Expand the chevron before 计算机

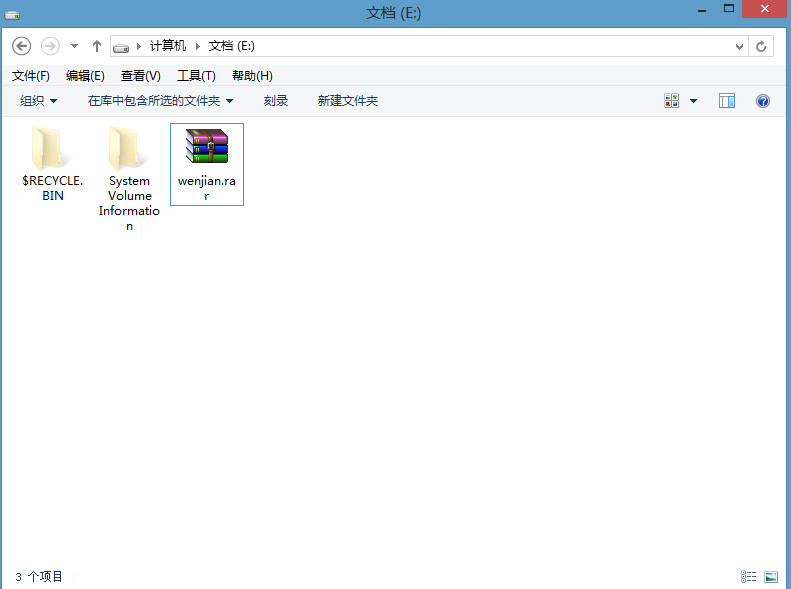[x=139, y=46]
